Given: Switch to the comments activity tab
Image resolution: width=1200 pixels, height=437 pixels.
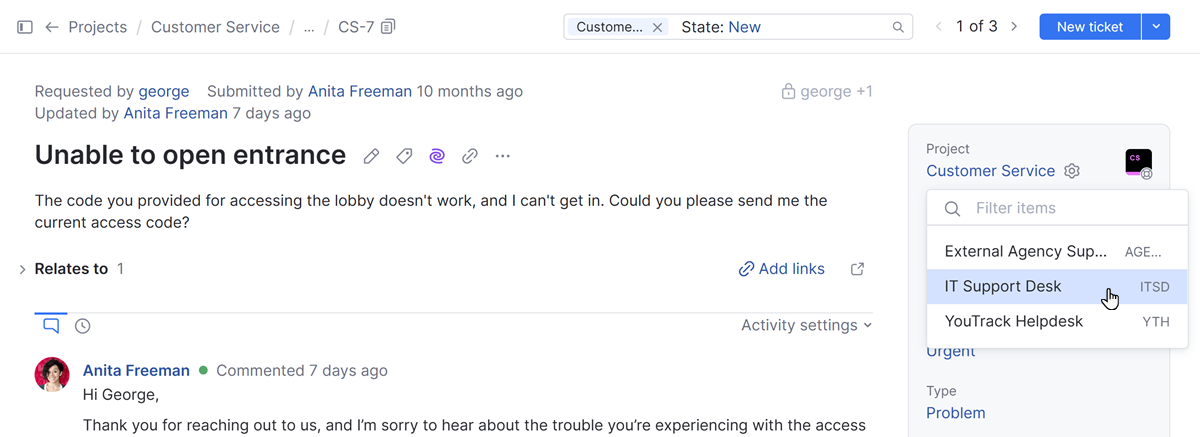Looking at the screenshot, I should tap(51, 325).
